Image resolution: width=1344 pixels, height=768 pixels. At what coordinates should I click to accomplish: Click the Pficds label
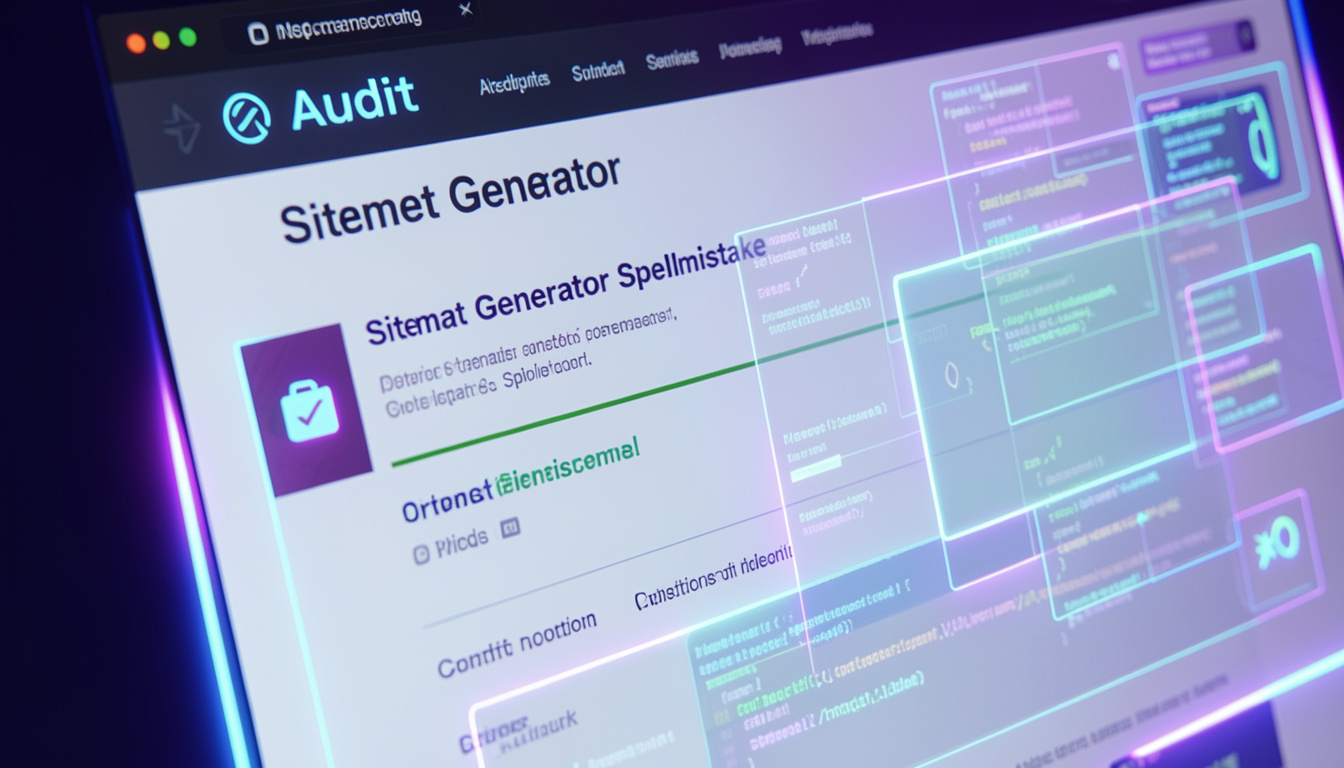pos(462,541)
